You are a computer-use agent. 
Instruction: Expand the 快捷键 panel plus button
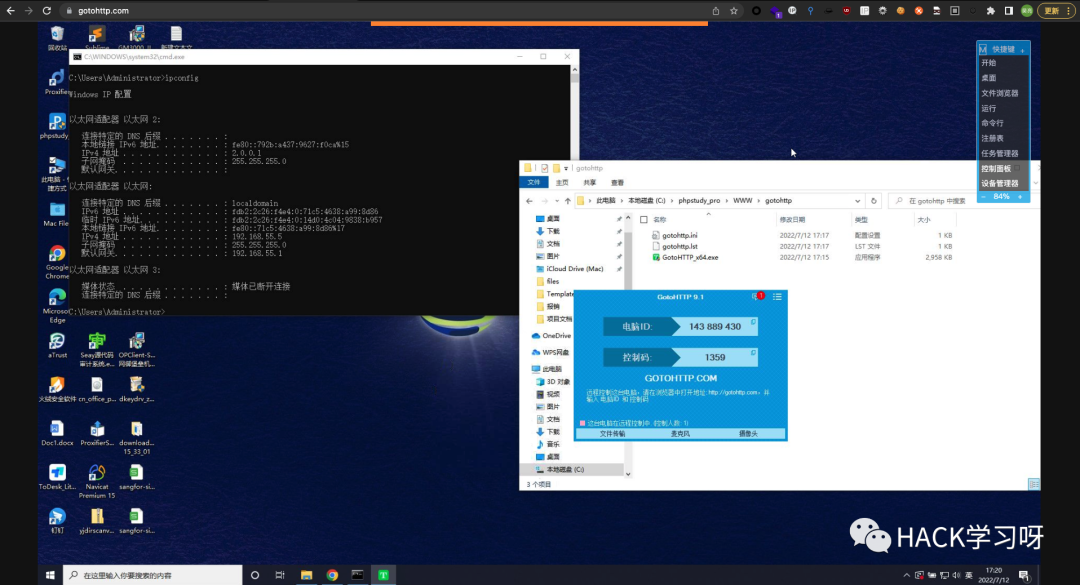pos(1022,50)
